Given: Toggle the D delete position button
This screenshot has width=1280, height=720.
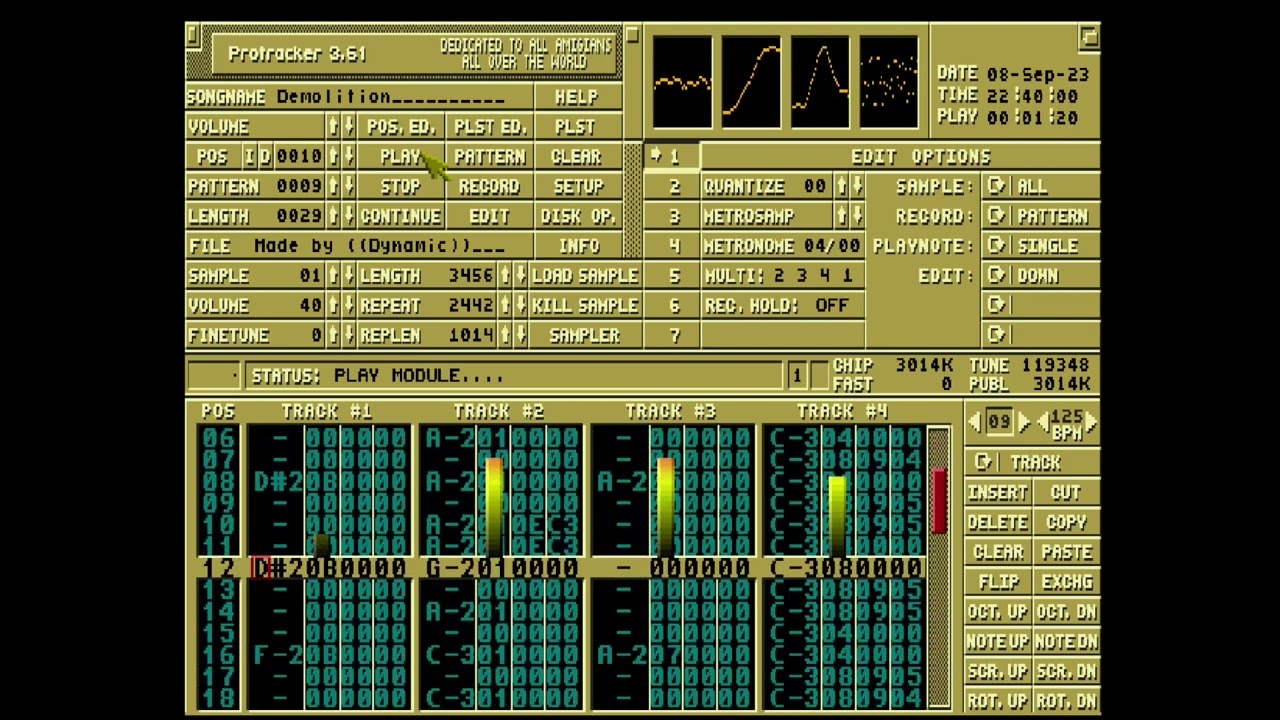Looking at the screenshot, I should tap(265, 156).
